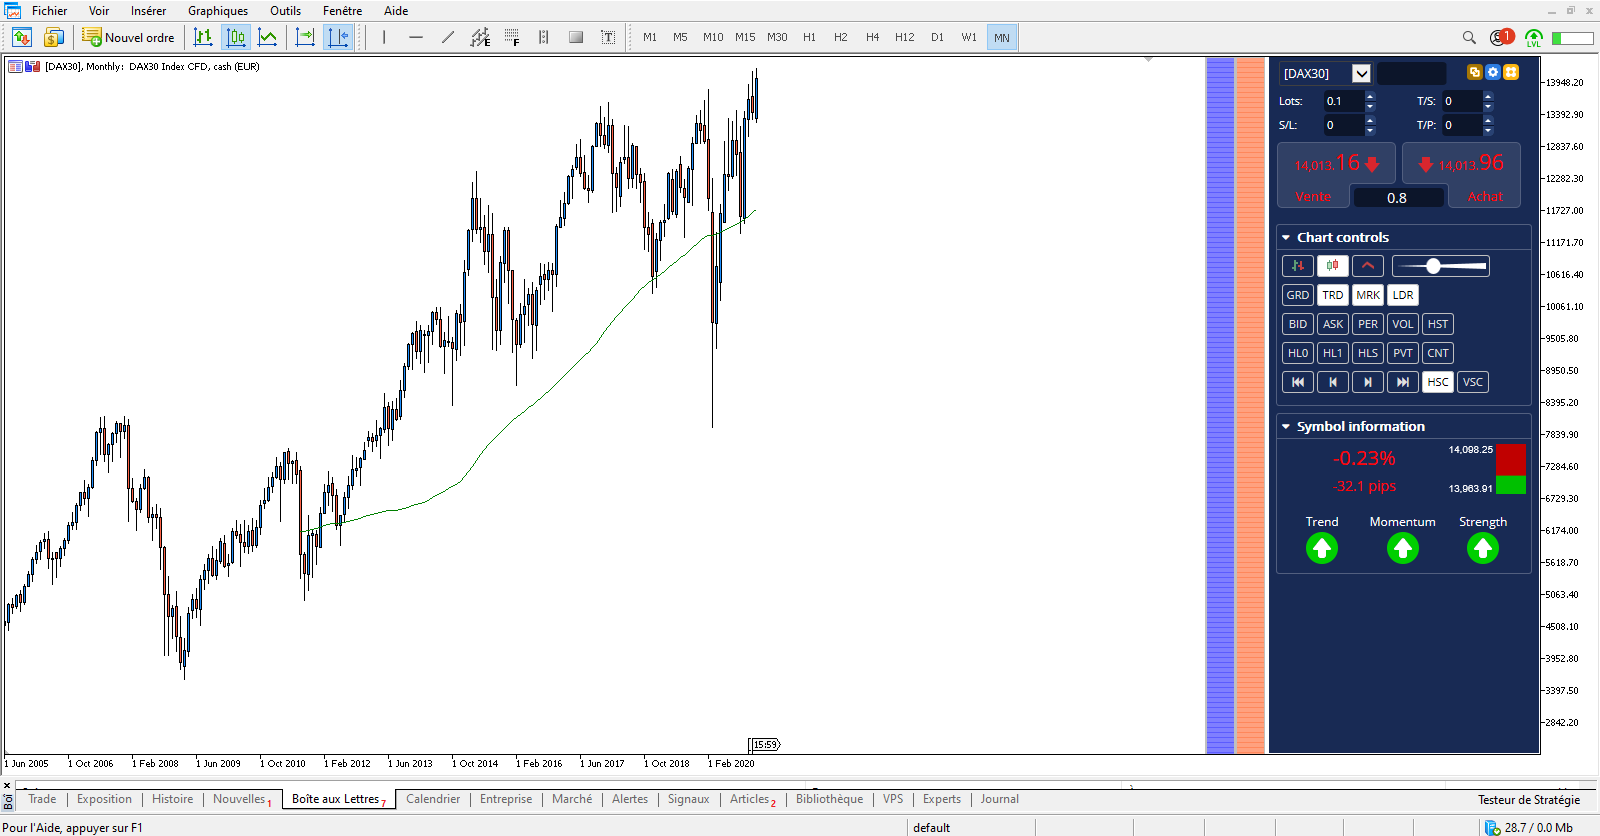The height and width of the screenshot is (836, 1600).
Task: Toggle chart shift icon
Action: click(x=338, y=38)
